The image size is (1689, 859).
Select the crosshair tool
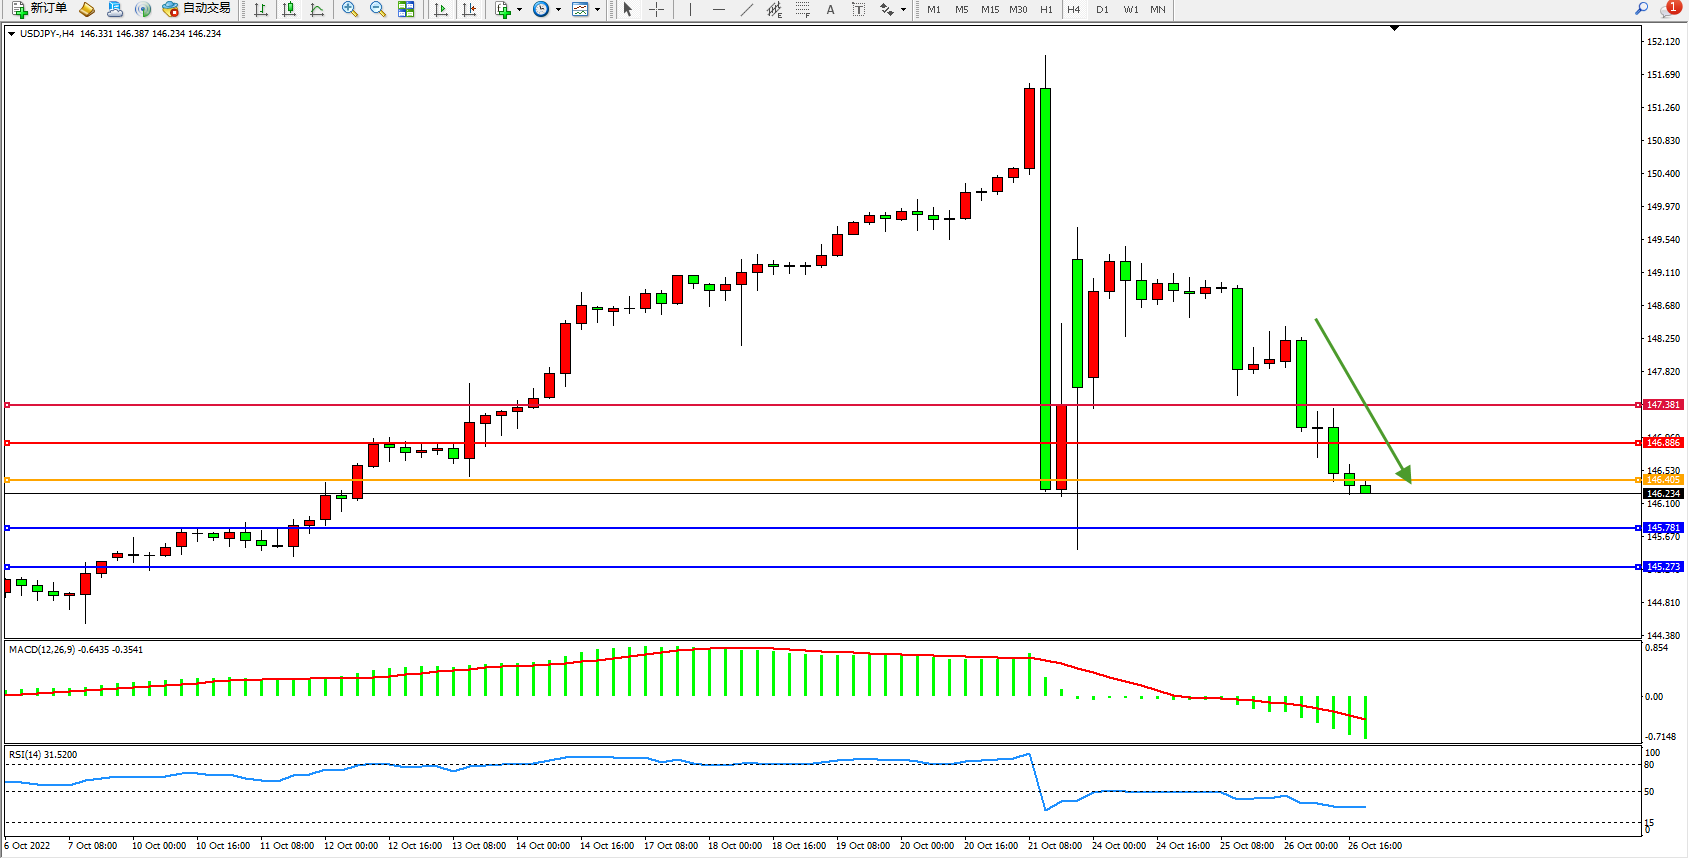[x=656, y=9]
